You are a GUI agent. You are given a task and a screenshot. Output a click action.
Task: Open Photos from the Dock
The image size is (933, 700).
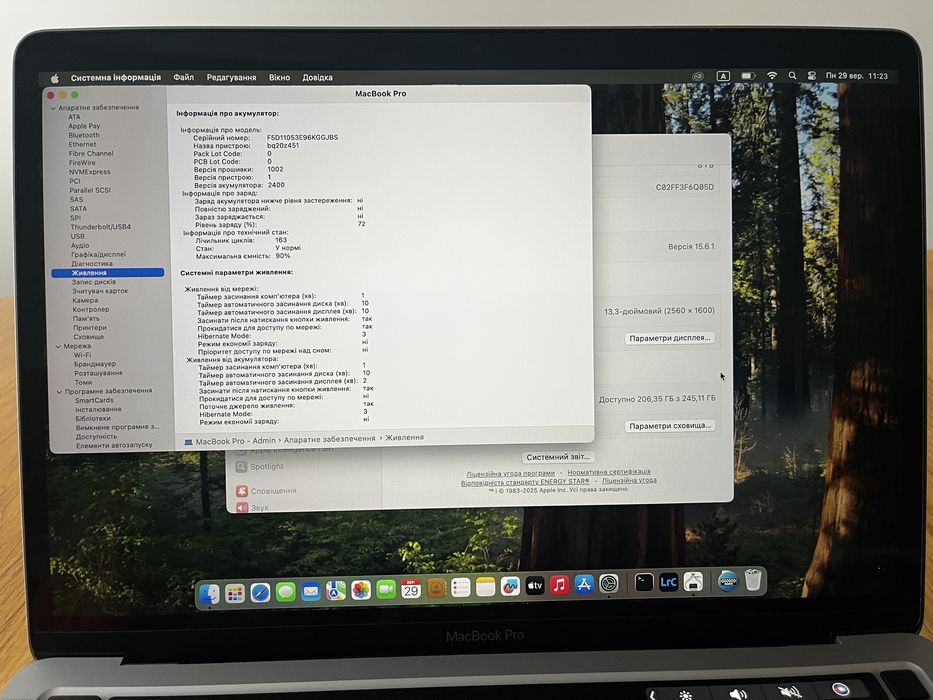click(361, 590)
